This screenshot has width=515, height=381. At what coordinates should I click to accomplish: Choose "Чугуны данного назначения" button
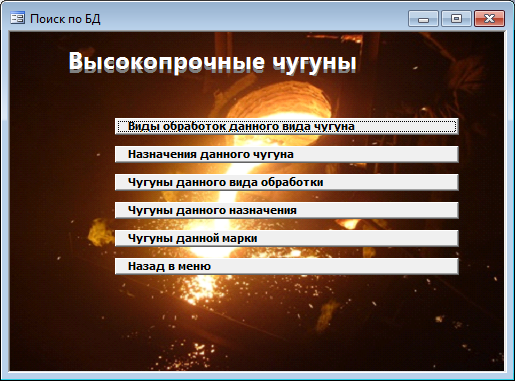click(x=287, y=210)
